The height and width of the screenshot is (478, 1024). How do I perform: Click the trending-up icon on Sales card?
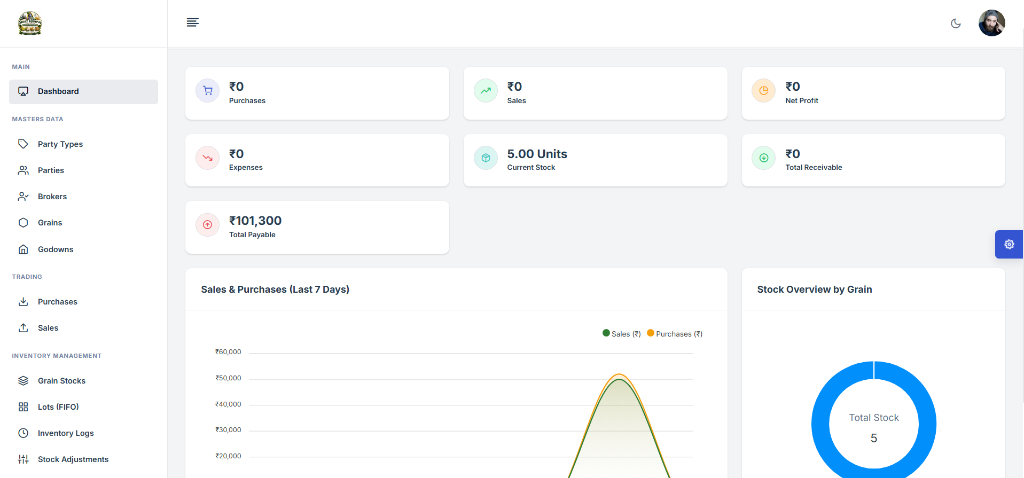click(x=486, y=91)
